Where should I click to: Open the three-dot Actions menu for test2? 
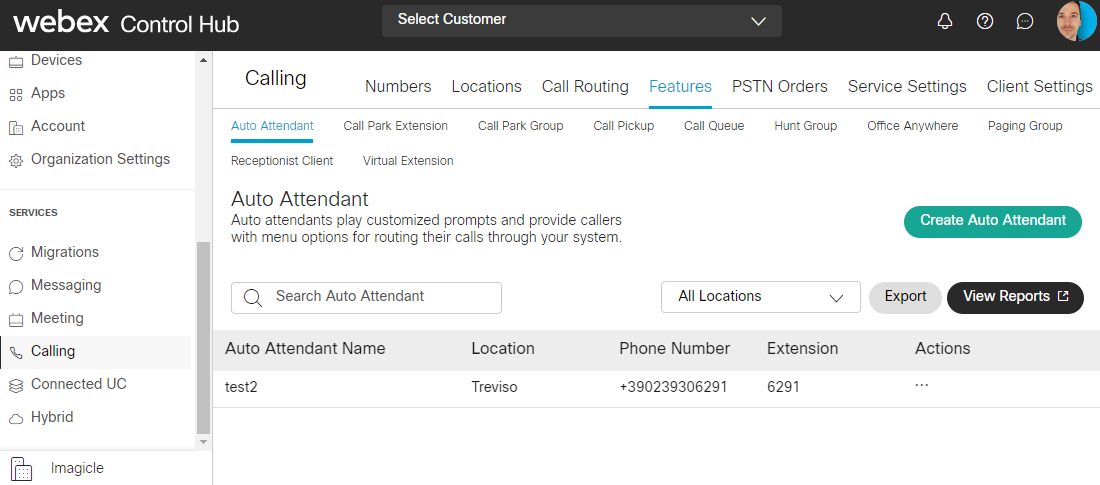(922, 386)
